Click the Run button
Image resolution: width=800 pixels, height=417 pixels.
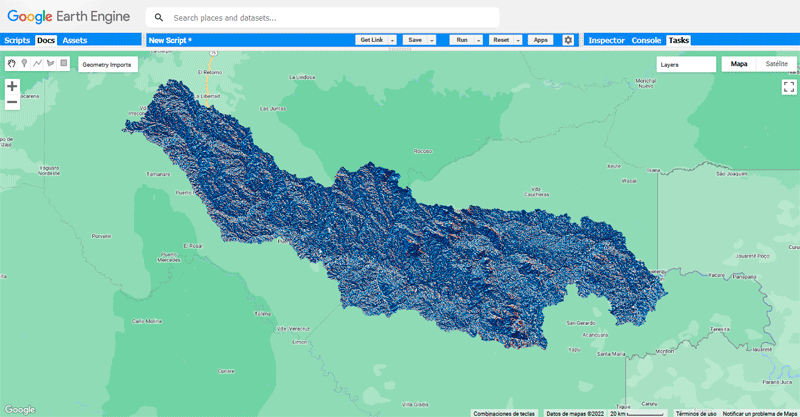coord(462,40)
